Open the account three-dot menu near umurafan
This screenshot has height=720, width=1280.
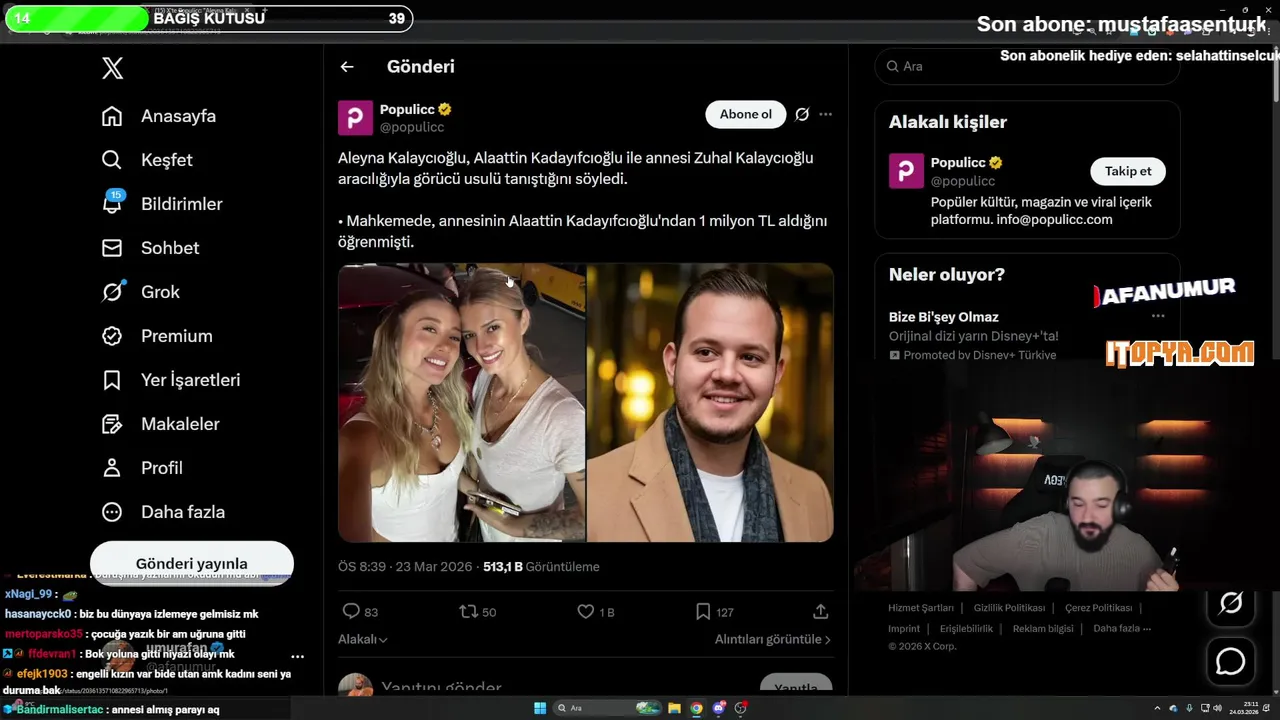(297, 657)
